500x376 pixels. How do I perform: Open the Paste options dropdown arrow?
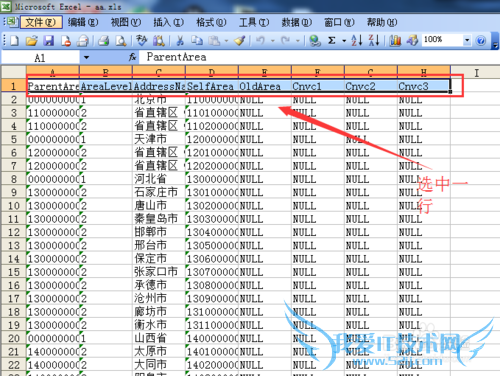coord(226,41)
